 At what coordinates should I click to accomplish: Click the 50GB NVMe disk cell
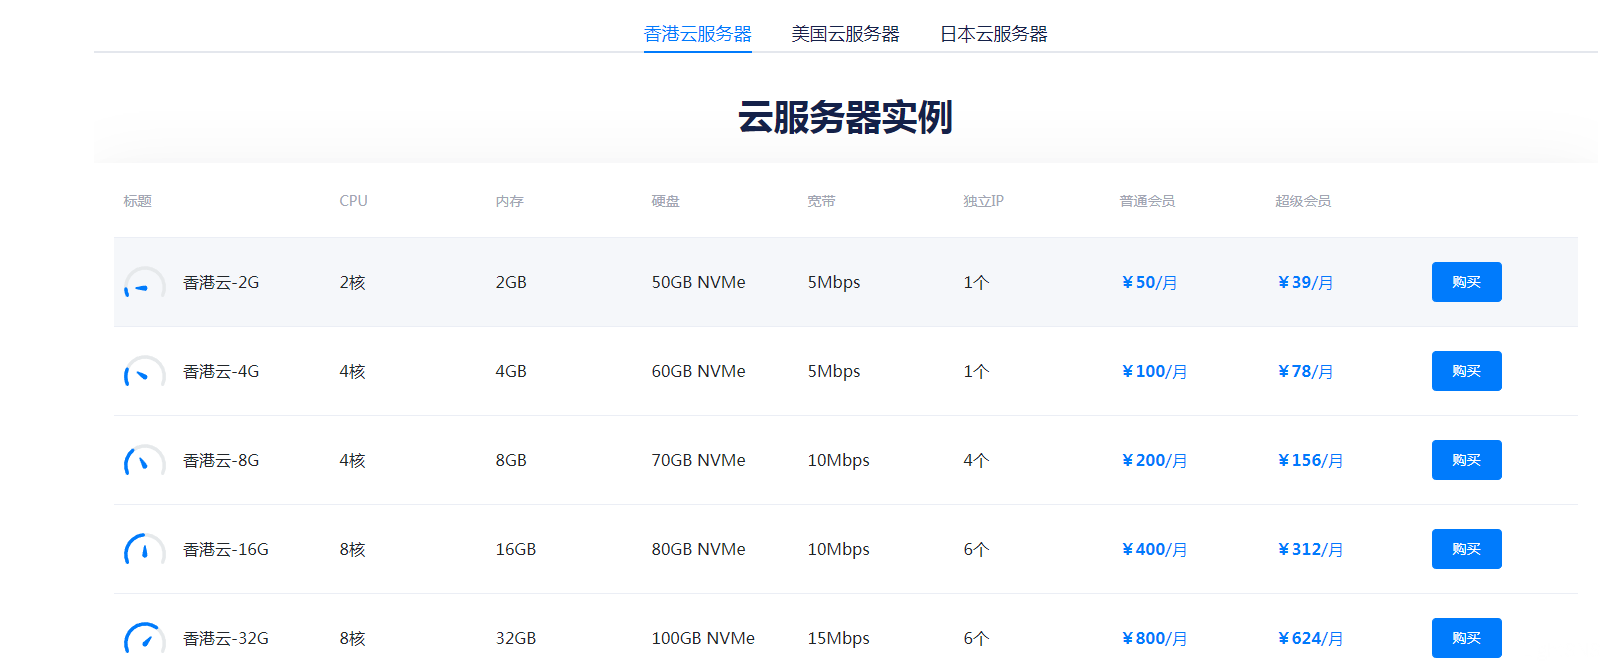tap(699, 282)
